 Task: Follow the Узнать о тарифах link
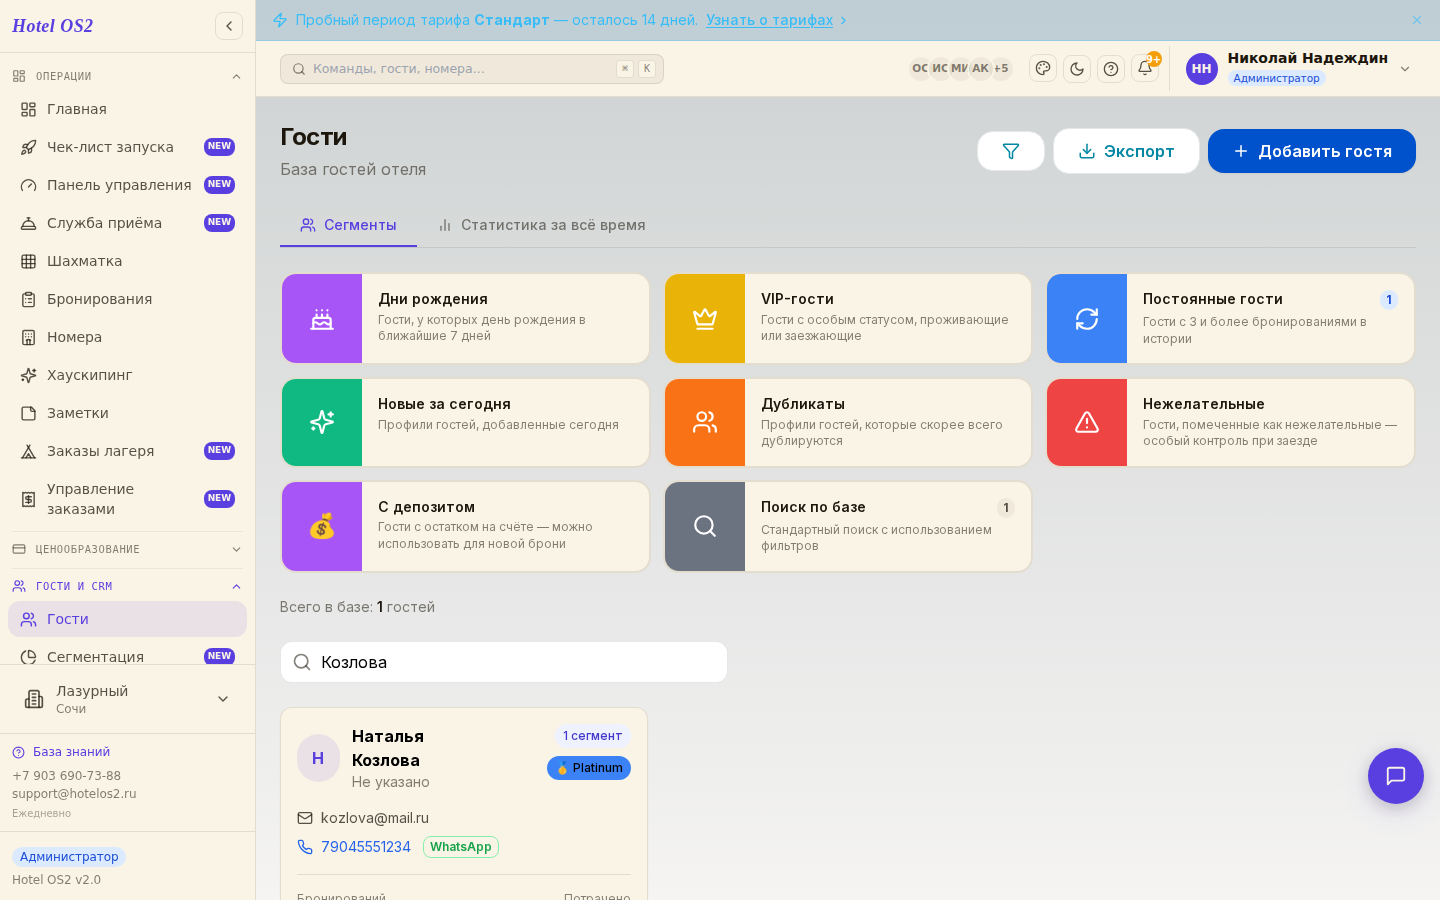769,20
